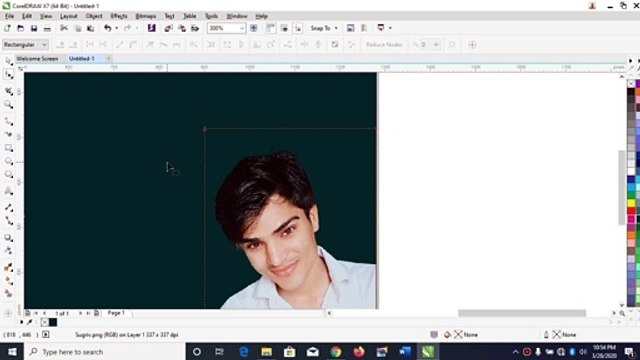Screen dimensions: 640x360
Task: Click the no-color X swatch in palette
Action: [x=631, y=83]
